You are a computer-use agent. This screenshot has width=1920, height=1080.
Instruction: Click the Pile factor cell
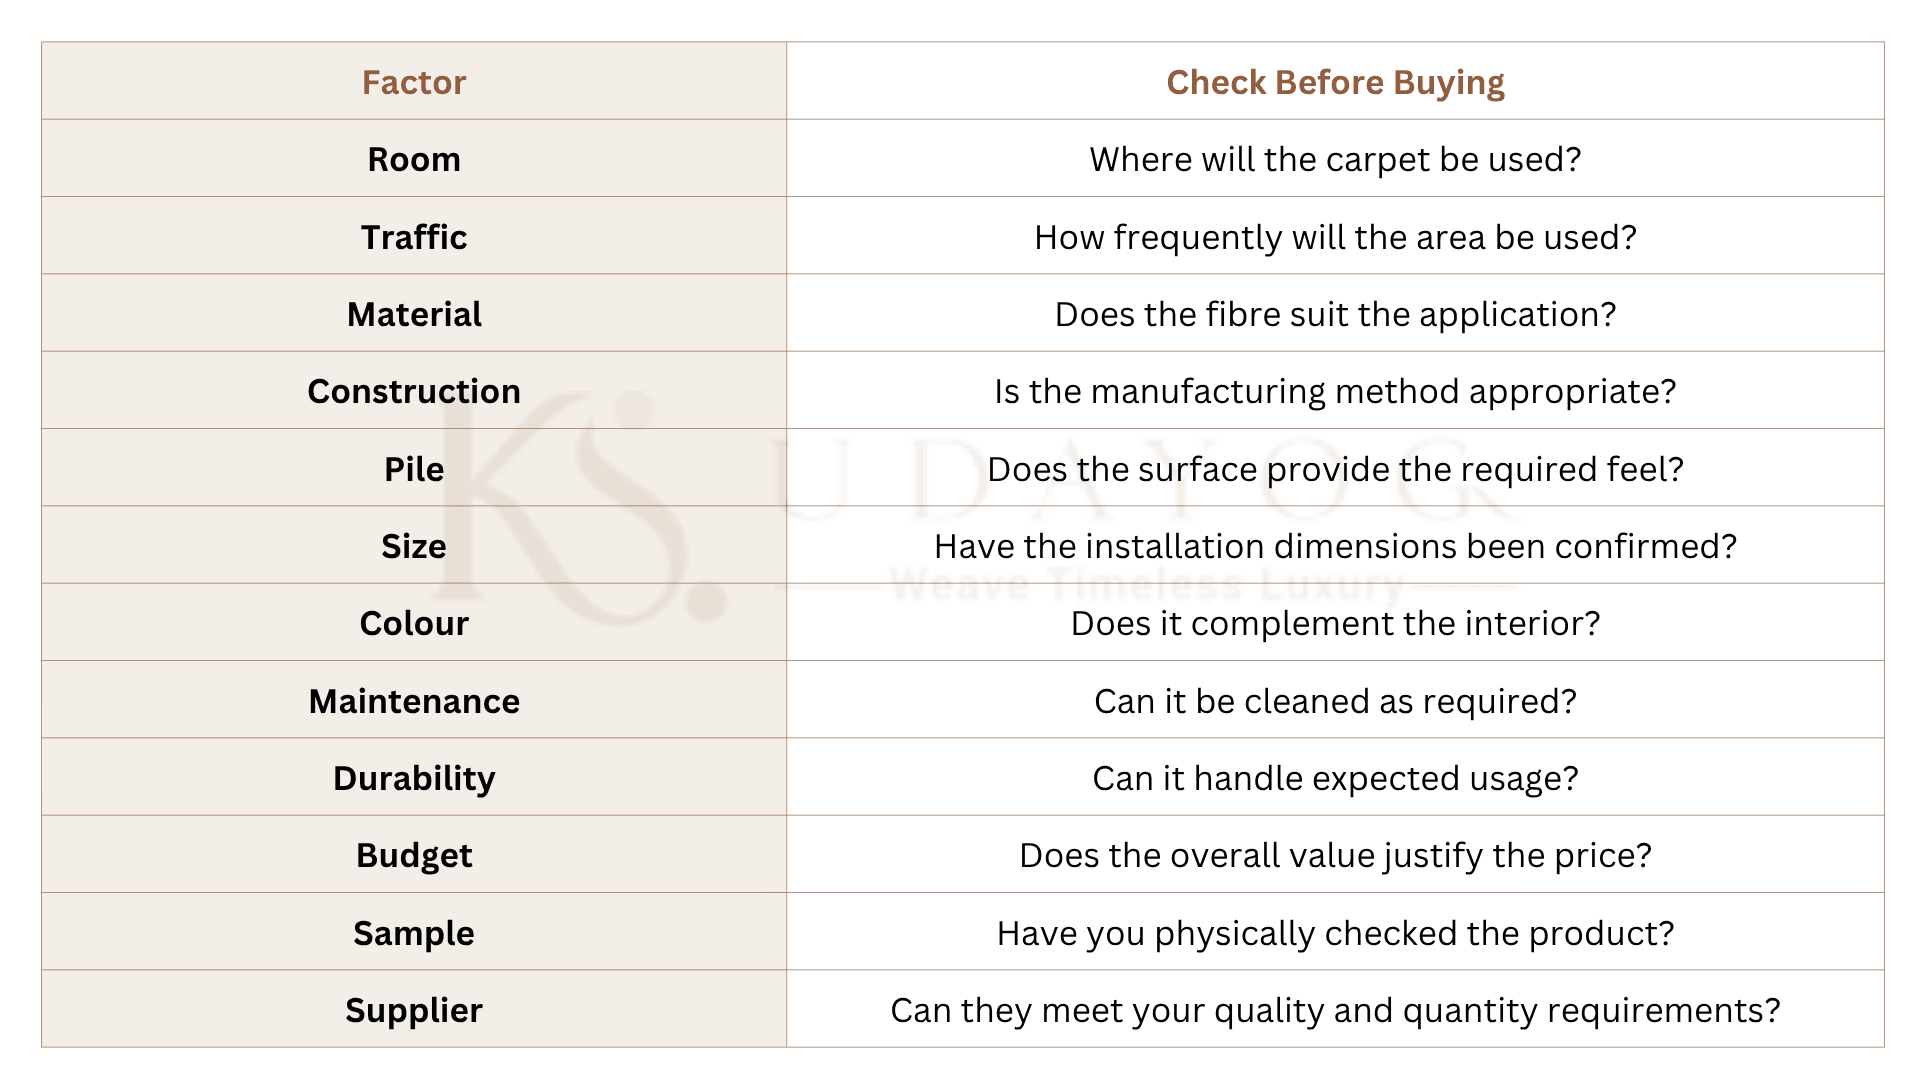(414, 468)
